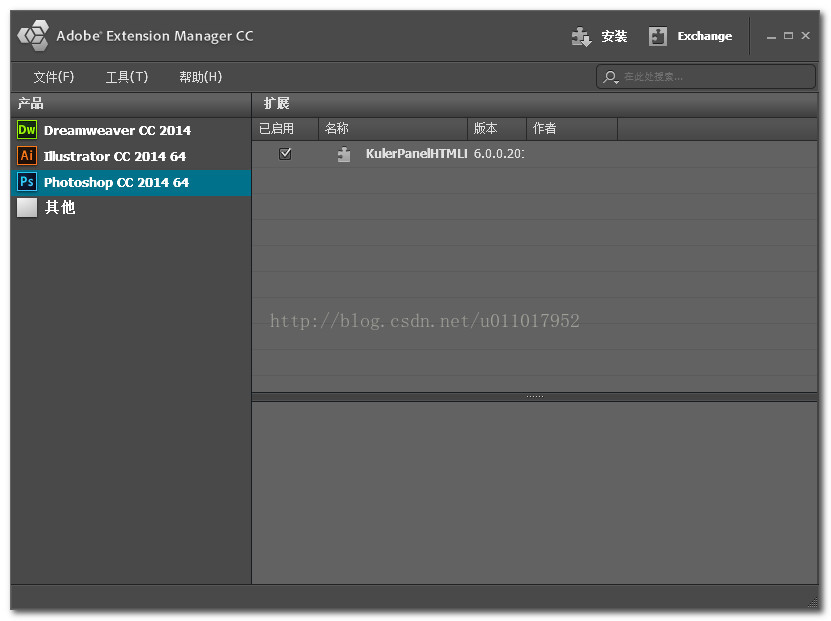The width and height of the screenshot is (831, 621).
Task: Sort by the 名称 column header
Action: click(393, 129)
